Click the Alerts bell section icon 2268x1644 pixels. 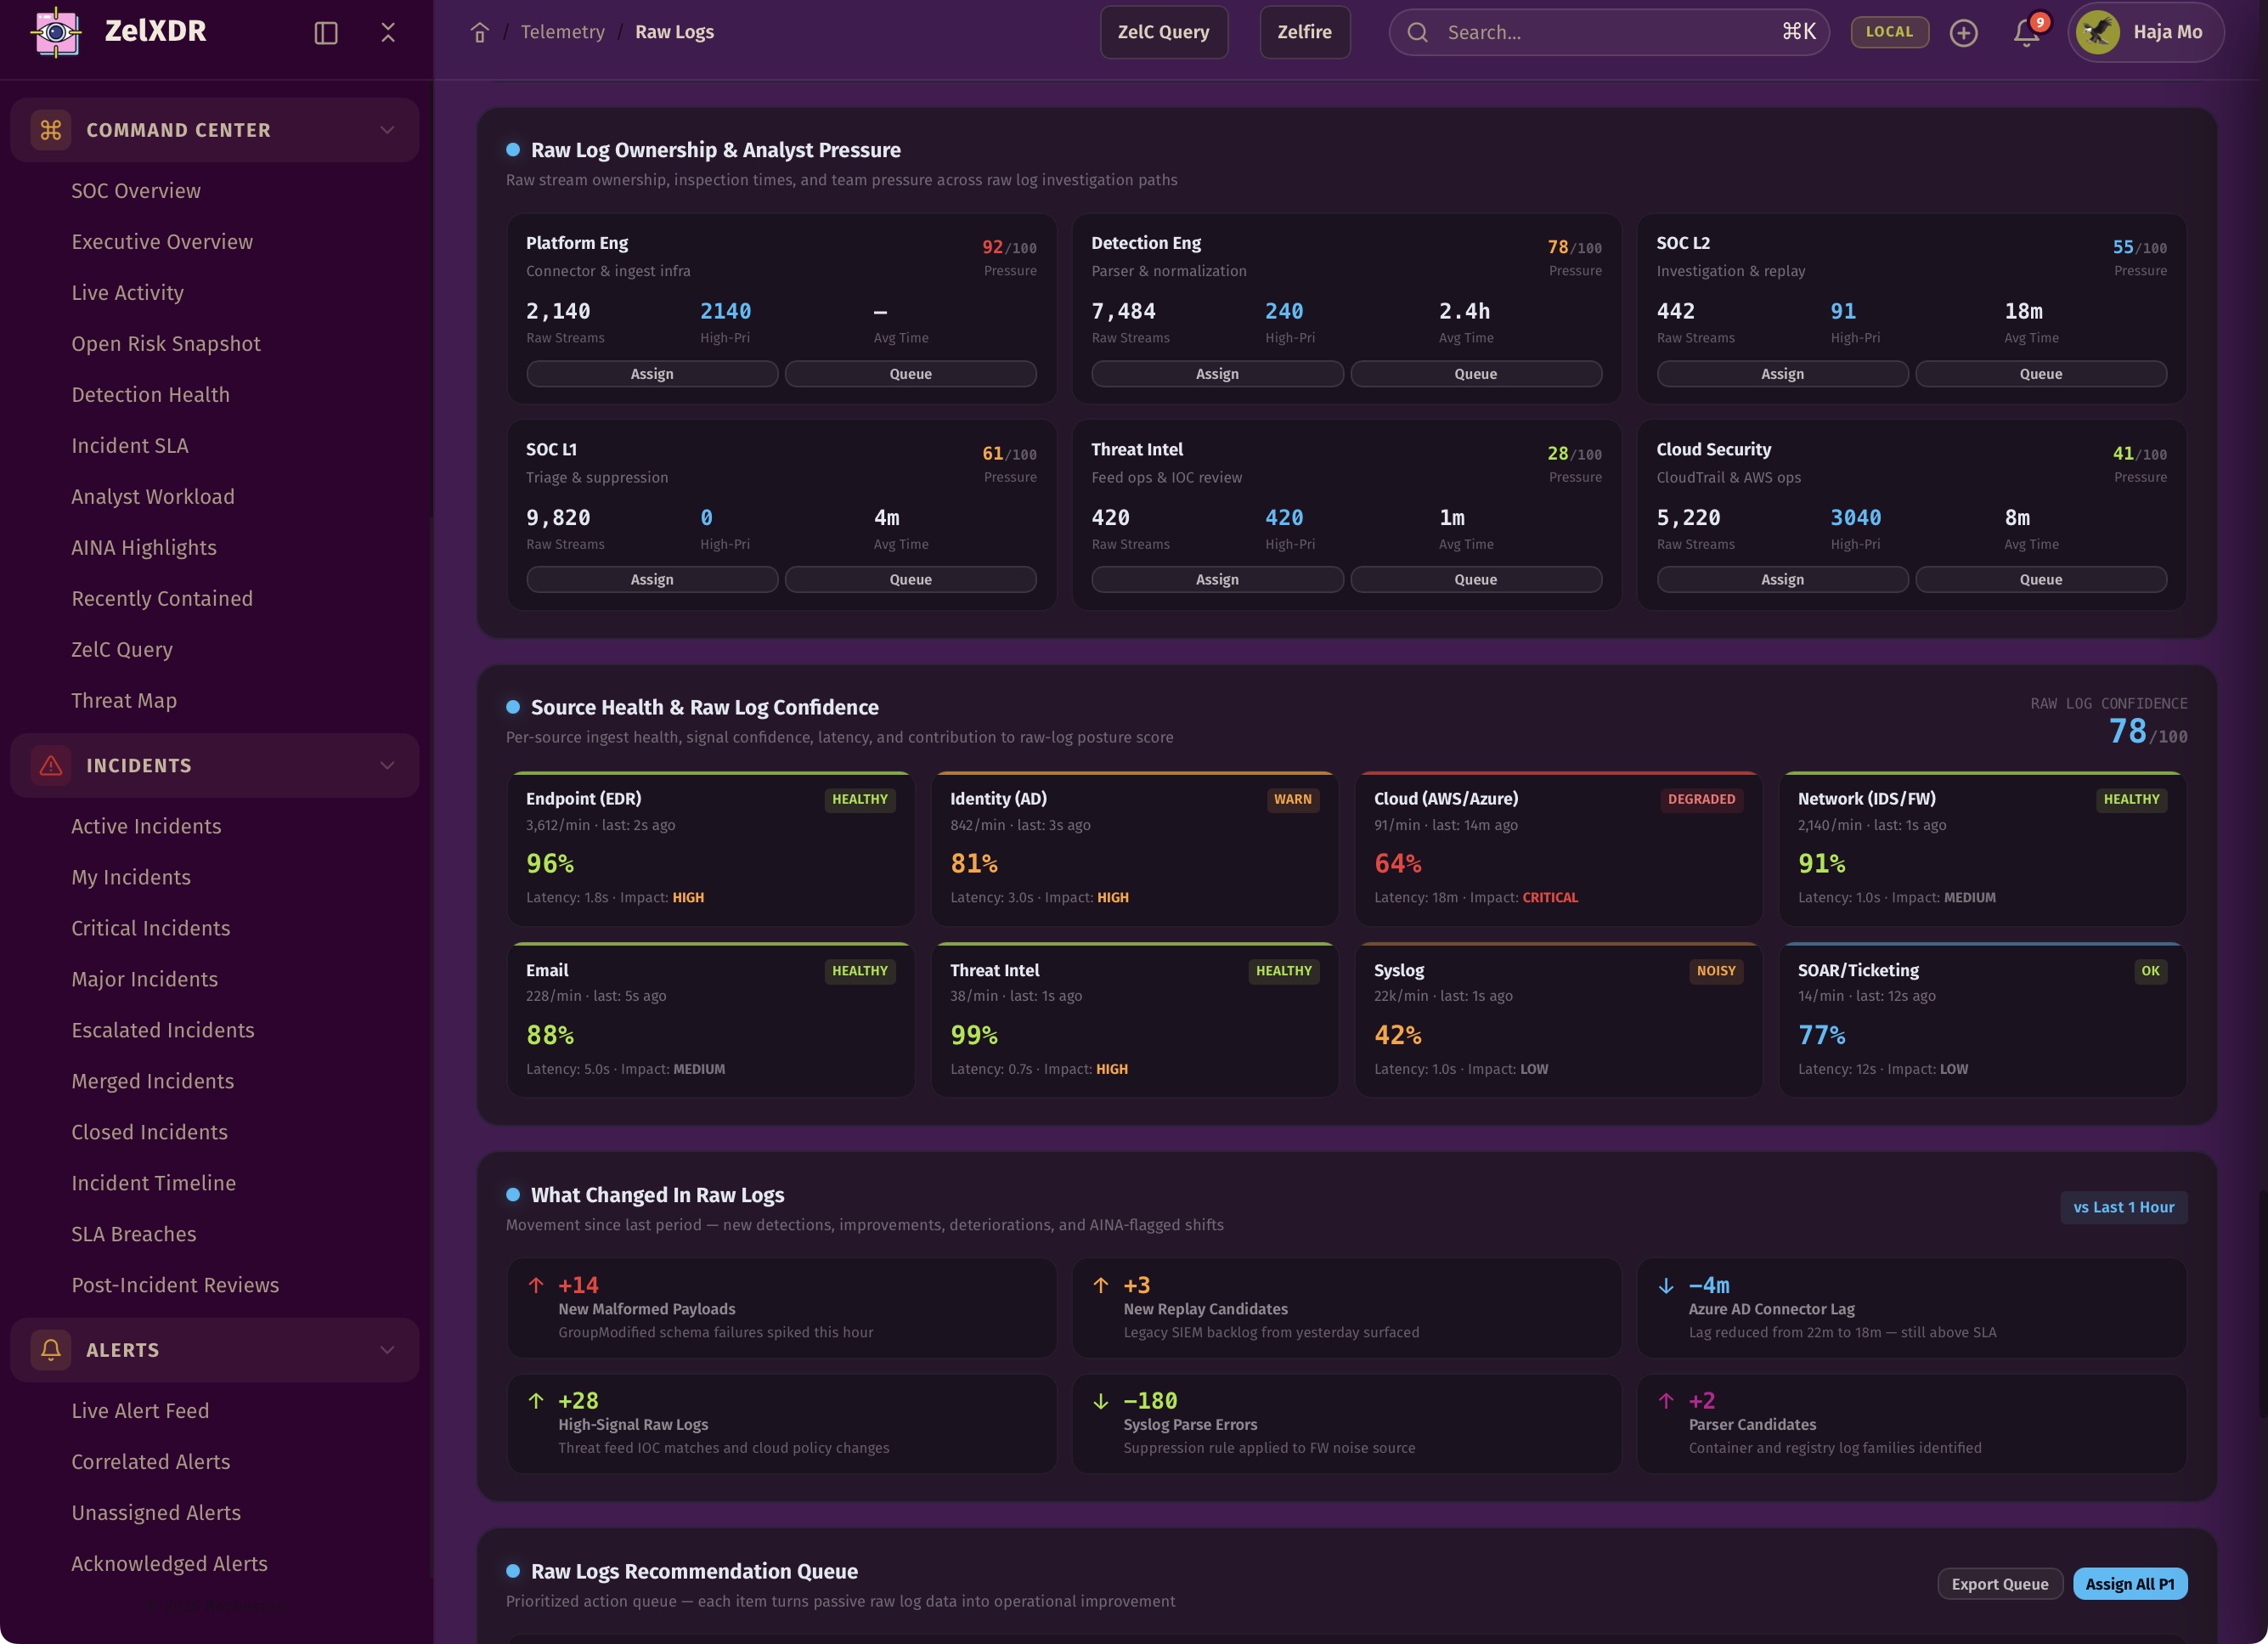(x=51, y=1350)
